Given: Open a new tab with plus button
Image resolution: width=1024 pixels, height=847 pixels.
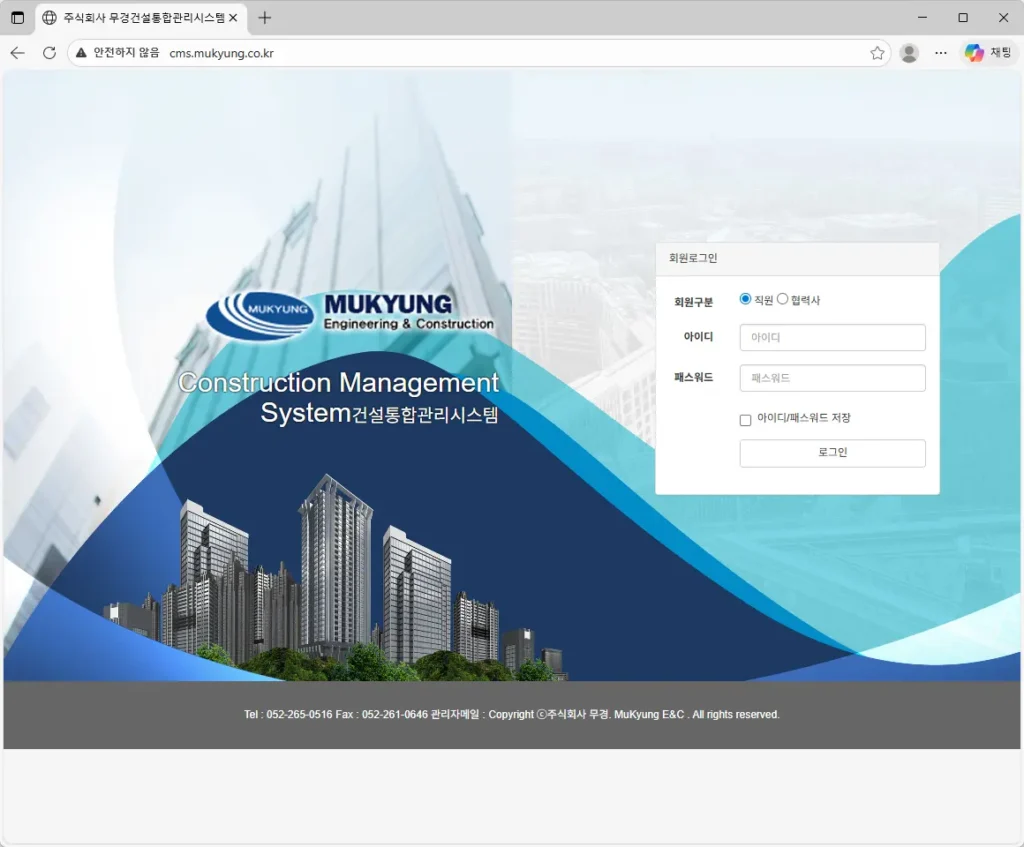Looking at the screenshot, I should [265, 18].
